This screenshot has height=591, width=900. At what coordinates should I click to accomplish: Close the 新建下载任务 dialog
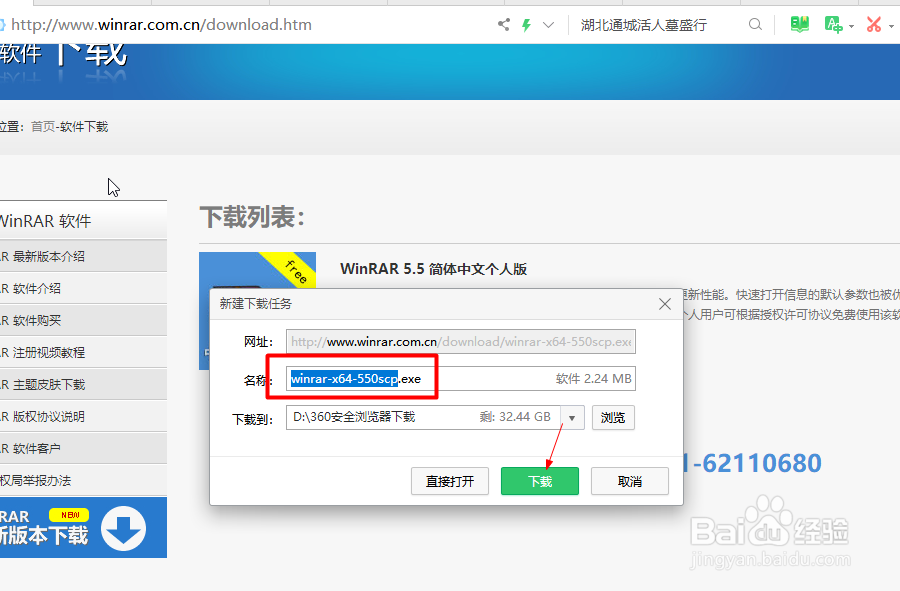point(665,304)
